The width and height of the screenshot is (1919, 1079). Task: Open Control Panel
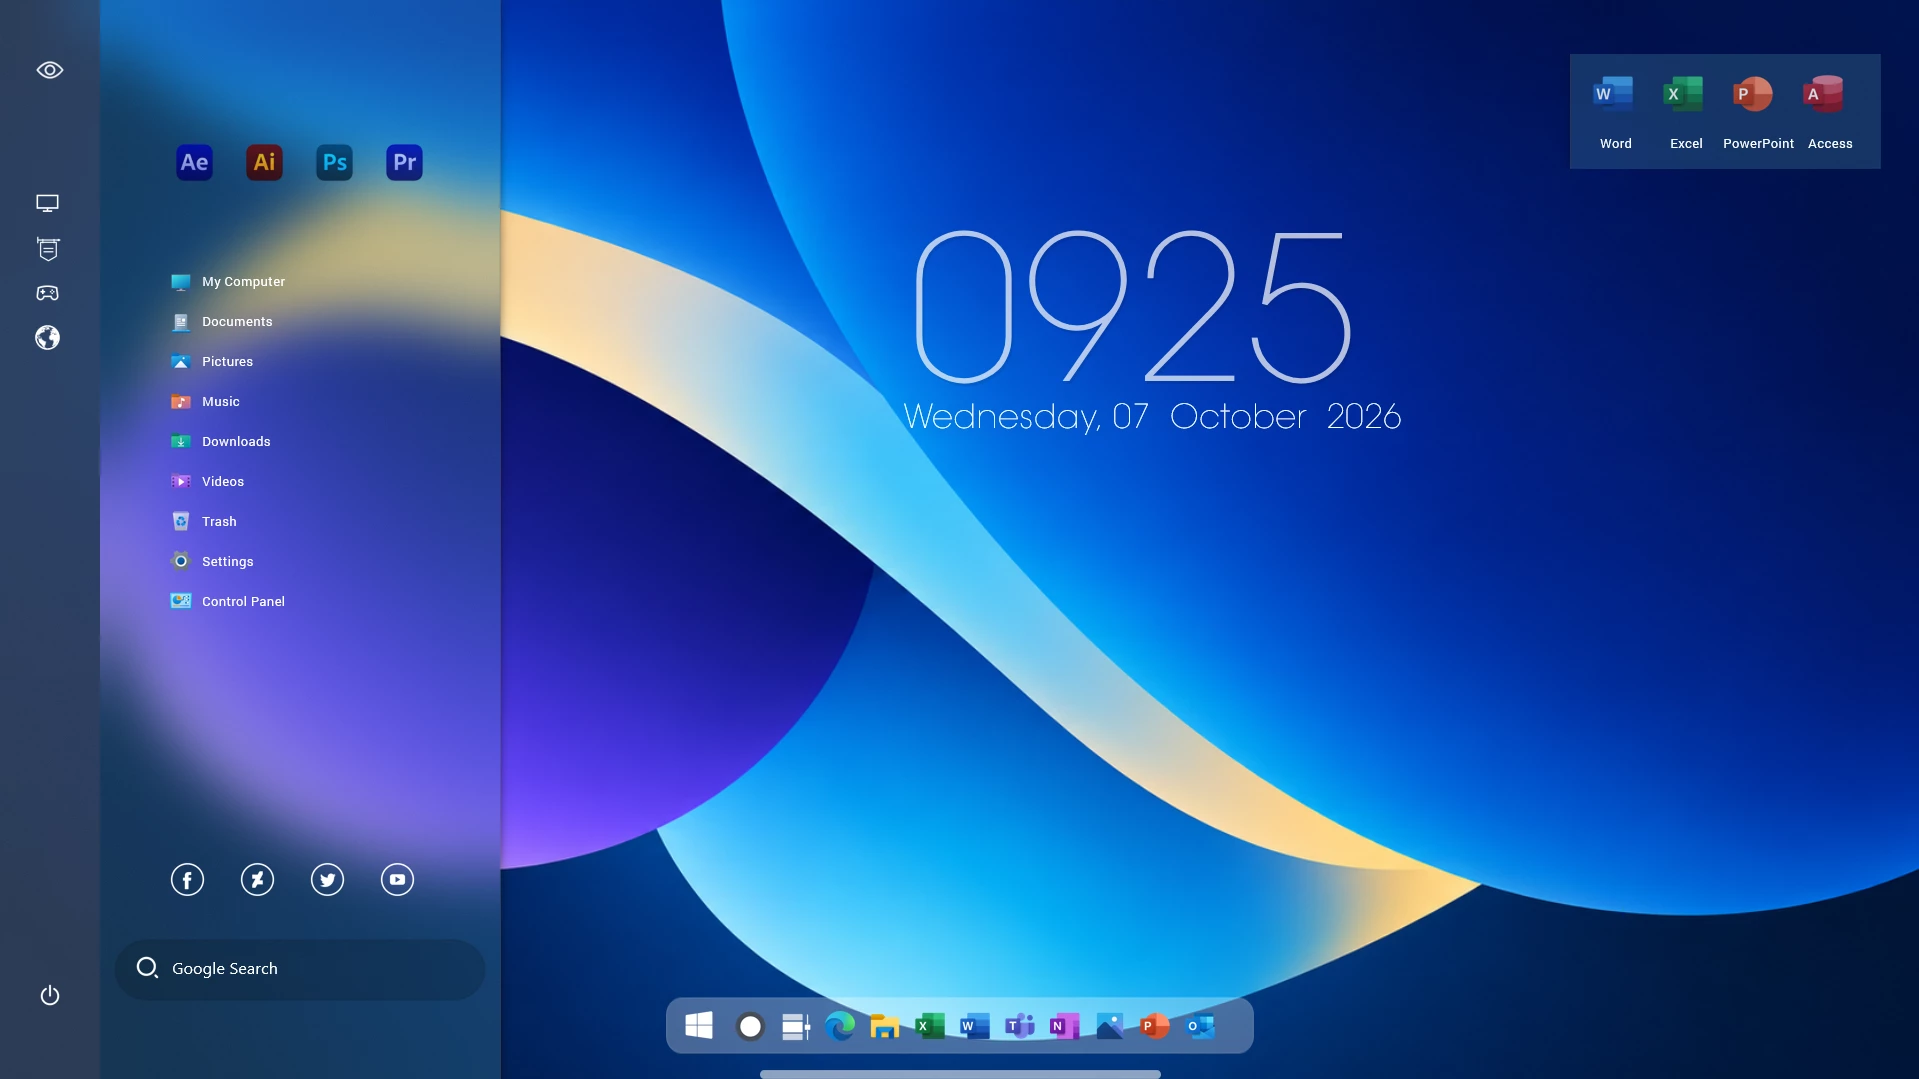pos(228,602)
